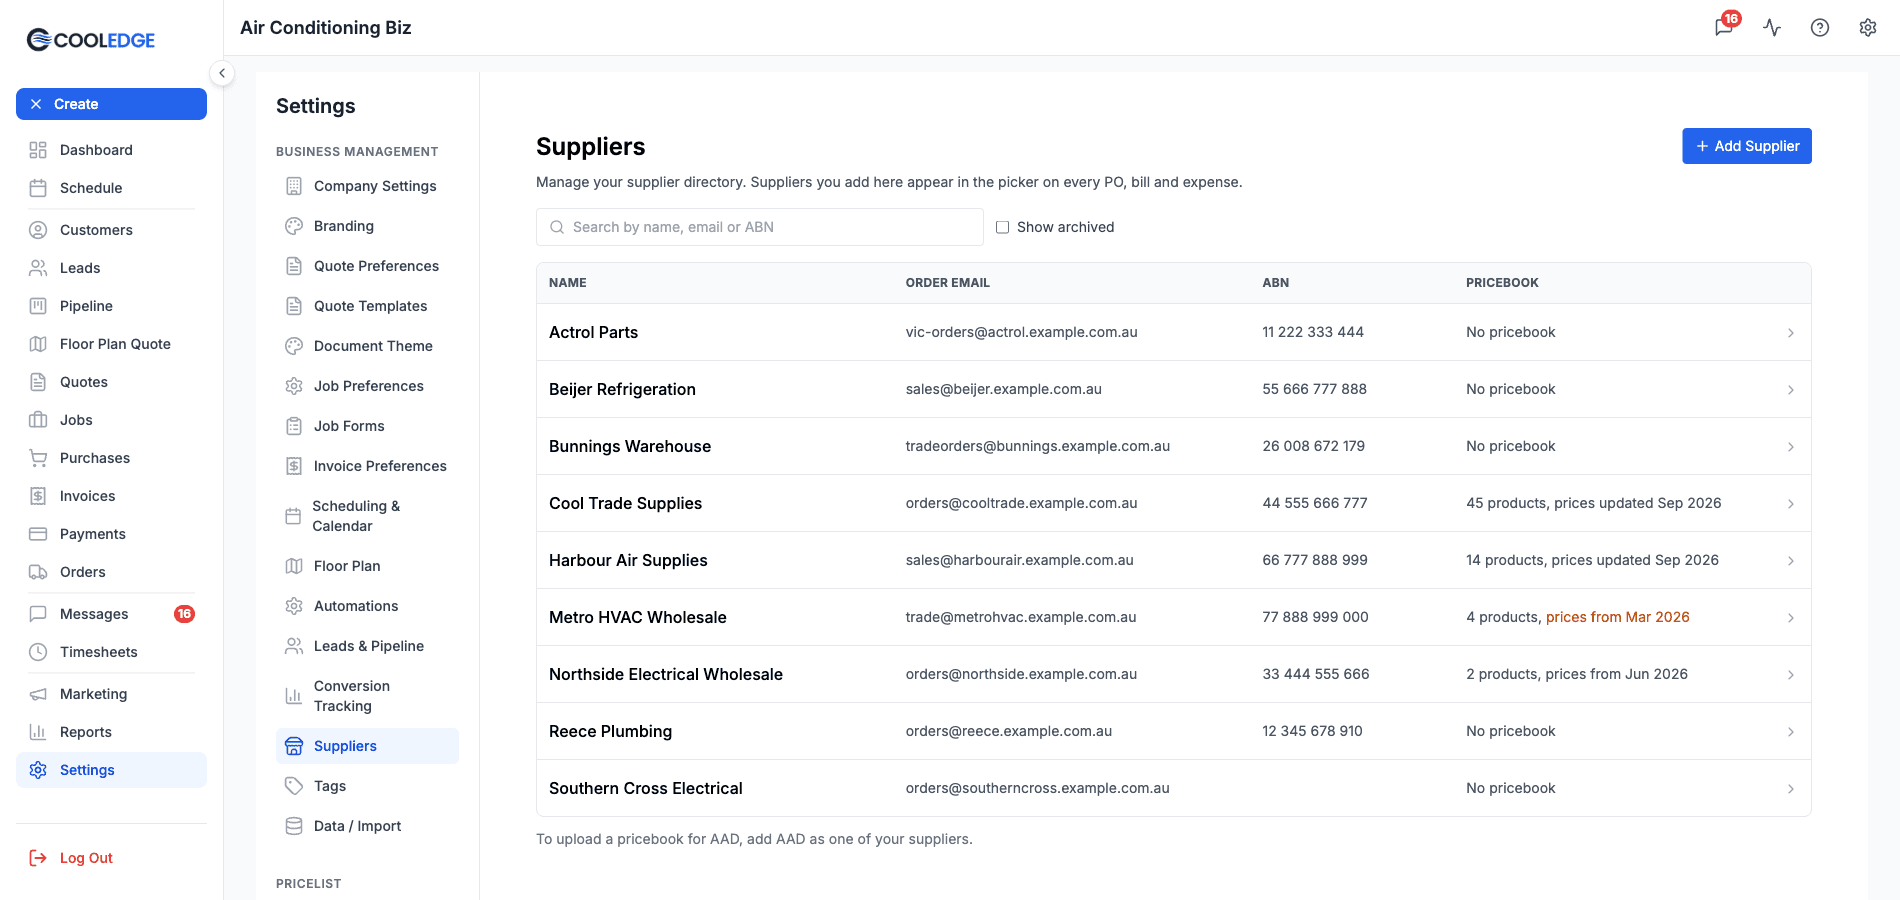This screenshot has width=1900, height=900.
Task: Open Reece Plumbing row chevron
Action: [x=1790, y=732]
